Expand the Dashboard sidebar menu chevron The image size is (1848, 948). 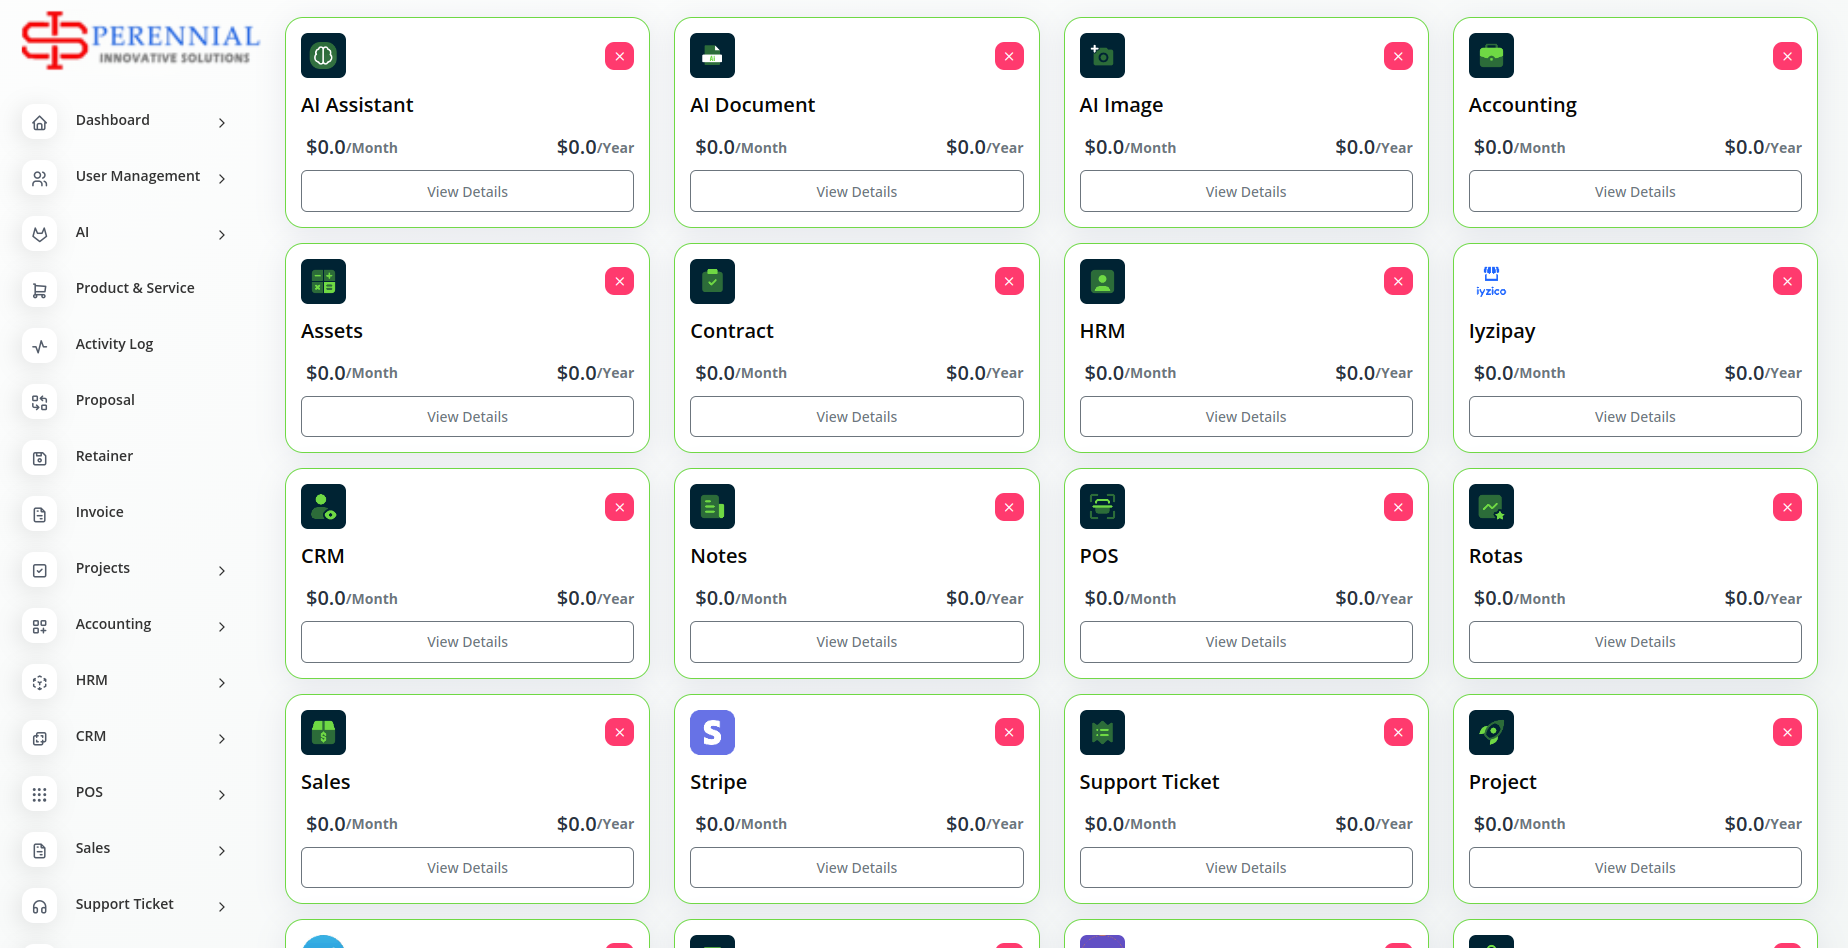click(x=222, y=123)
